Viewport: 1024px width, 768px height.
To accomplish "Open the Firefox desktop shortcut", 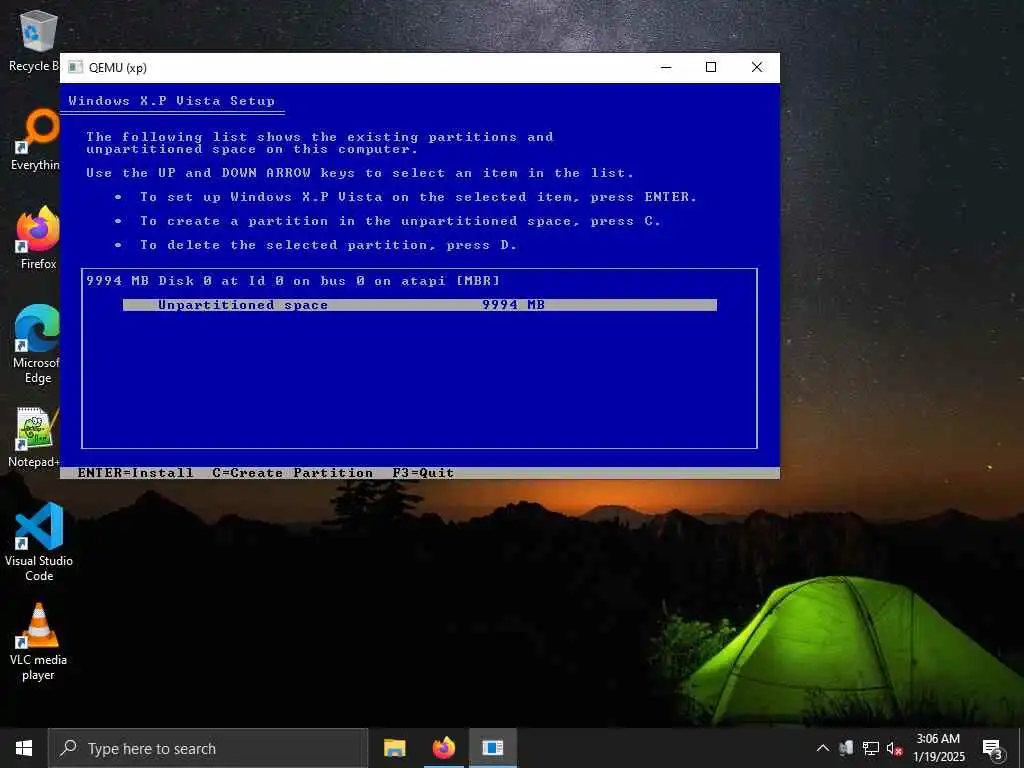I will pyautogui.click(x=38, y=238).
